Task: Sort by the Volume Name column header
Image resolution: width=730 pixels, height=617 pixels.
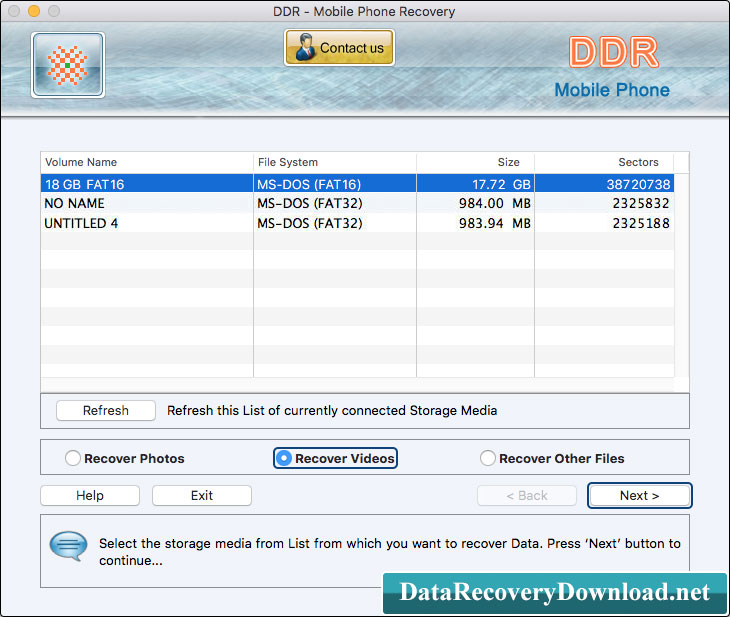Action: [147, 162]
